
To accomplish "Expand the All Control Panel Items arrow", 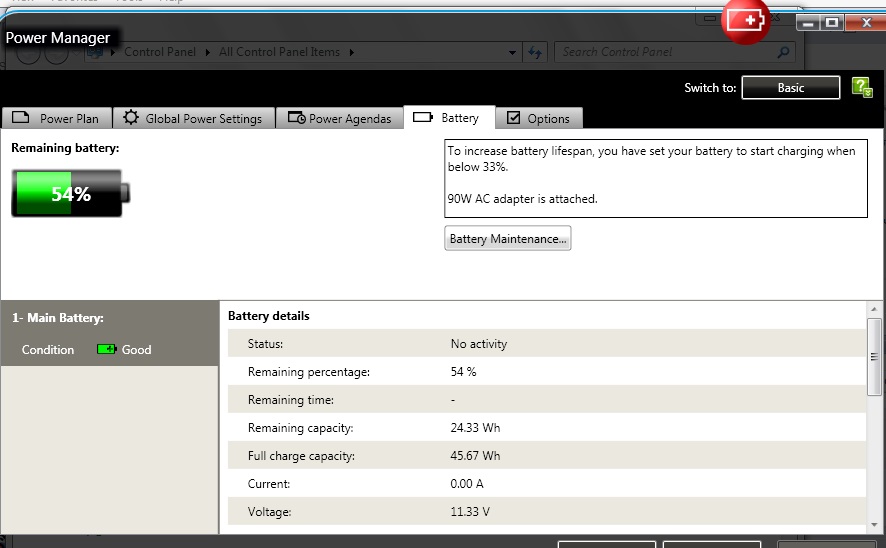I will [x=351, y=52].
